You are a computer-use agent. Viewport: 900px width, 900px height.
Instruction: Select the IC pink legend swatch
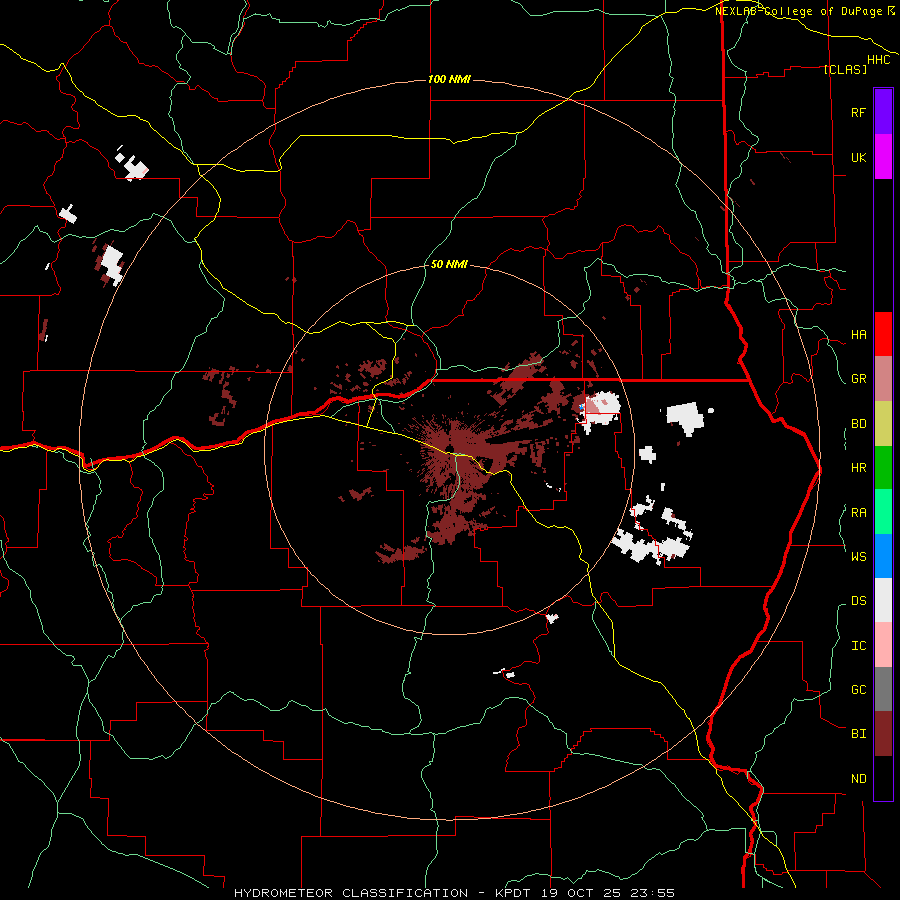[883, 645]
